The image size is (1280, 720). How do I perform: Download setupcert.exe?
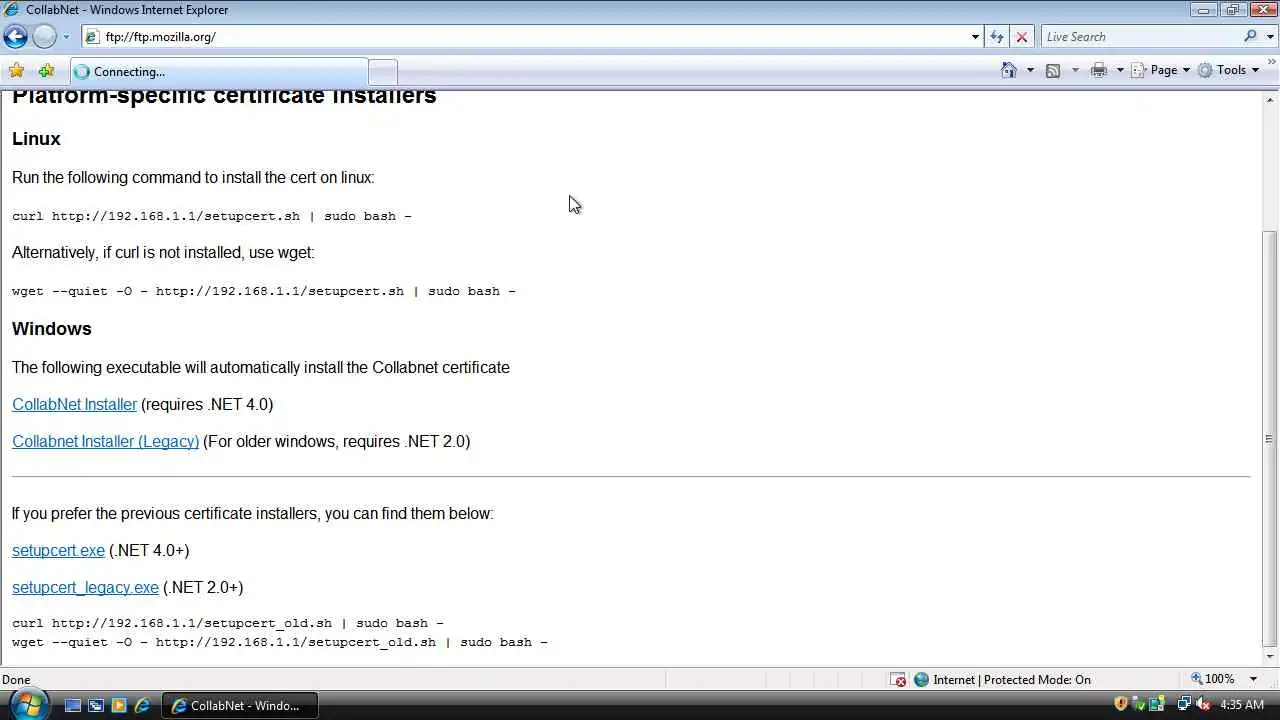(58, 550)
